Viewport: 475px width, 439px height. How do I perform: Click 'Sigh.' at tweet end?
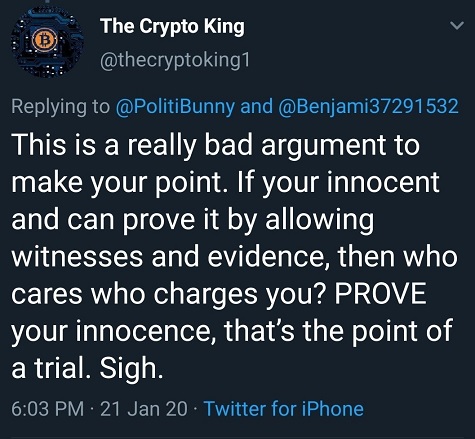tap(131, 369)
